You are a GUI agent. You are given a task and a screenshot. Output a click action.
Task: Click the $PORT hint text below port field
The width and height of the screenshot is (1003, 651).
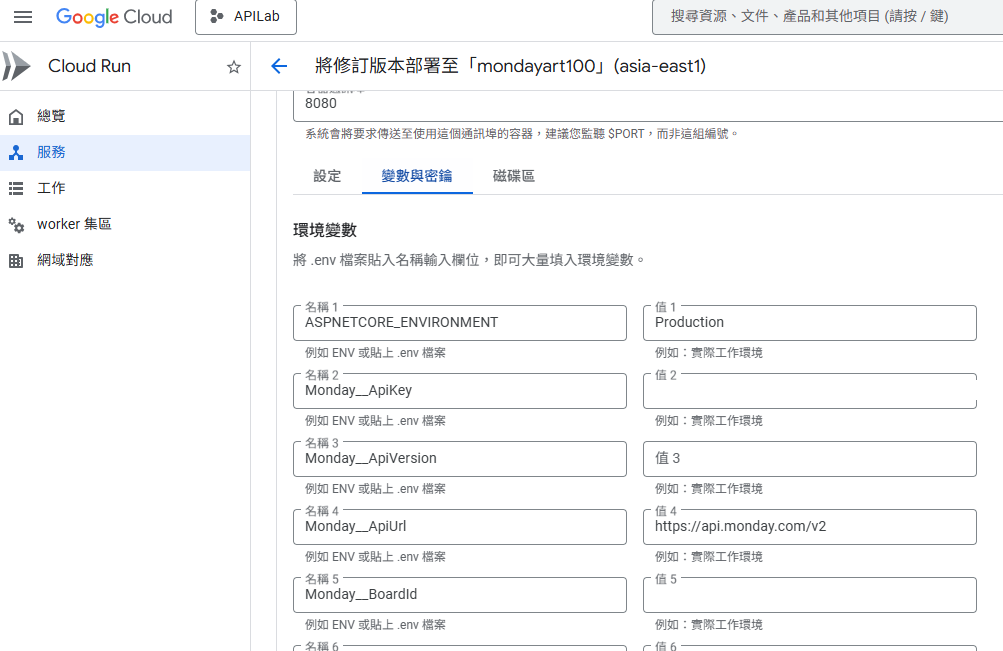coord(521,134)
